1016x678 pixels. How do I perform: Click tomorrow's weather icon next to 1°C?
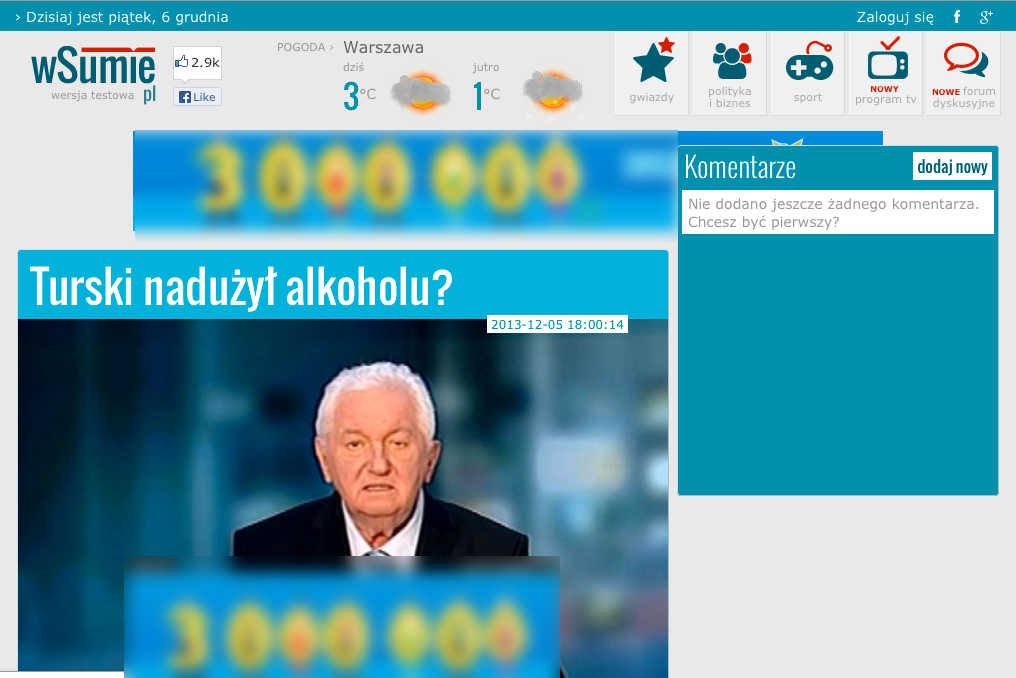click(x=552, y=88)
